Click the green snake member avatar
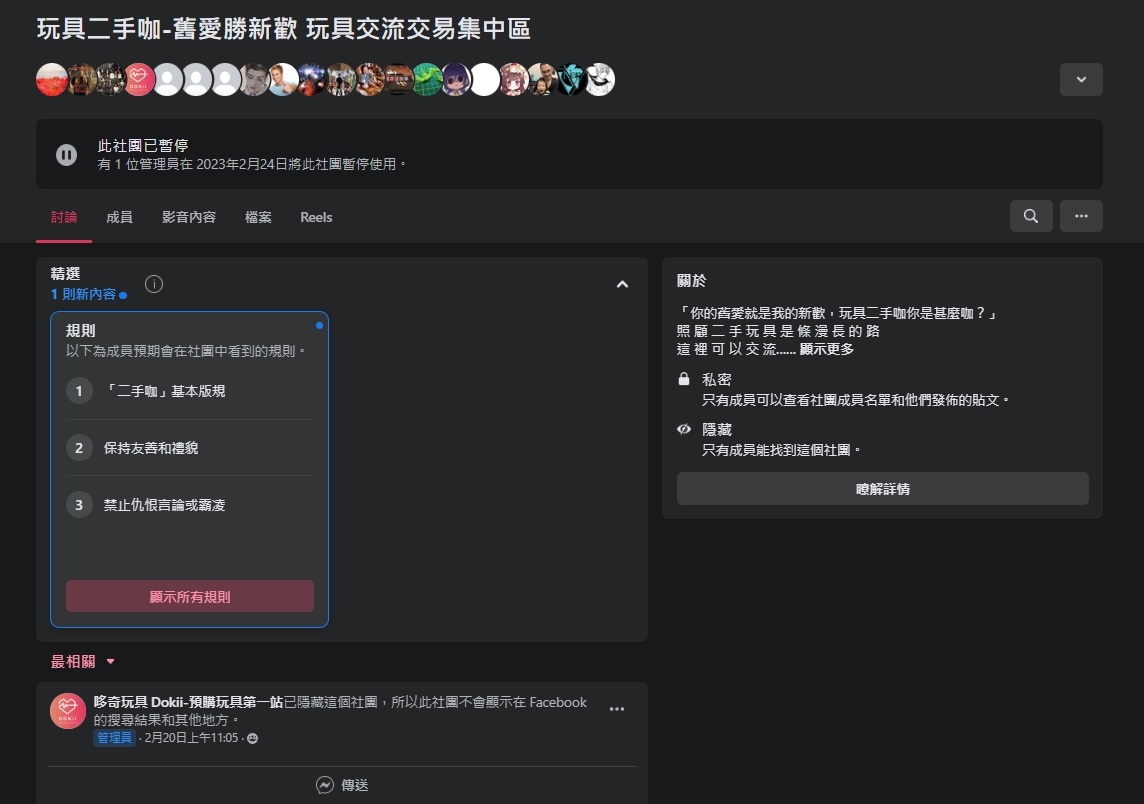This screenshot has width=1144, height=804. coord(428,80)
